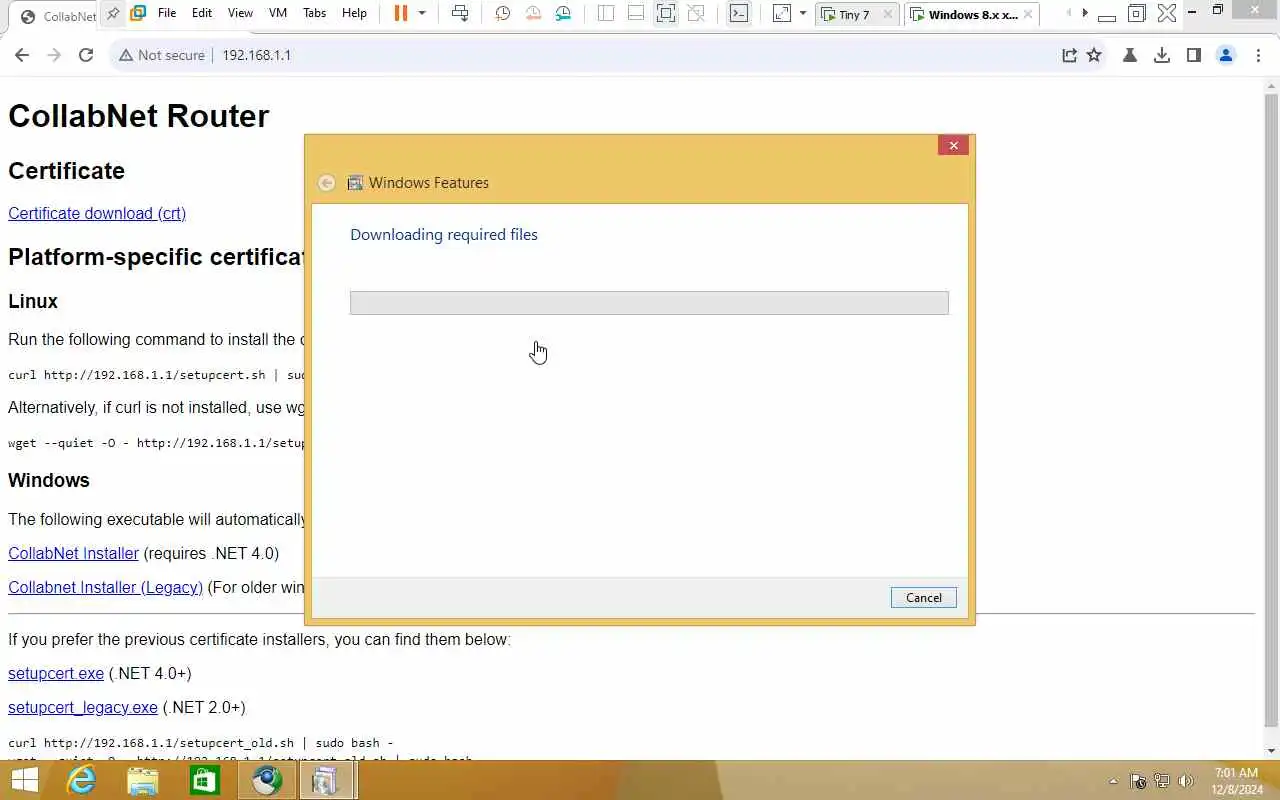Open the power options dropdown arrow
The image size is (1280, 800).
click(422, 14)
